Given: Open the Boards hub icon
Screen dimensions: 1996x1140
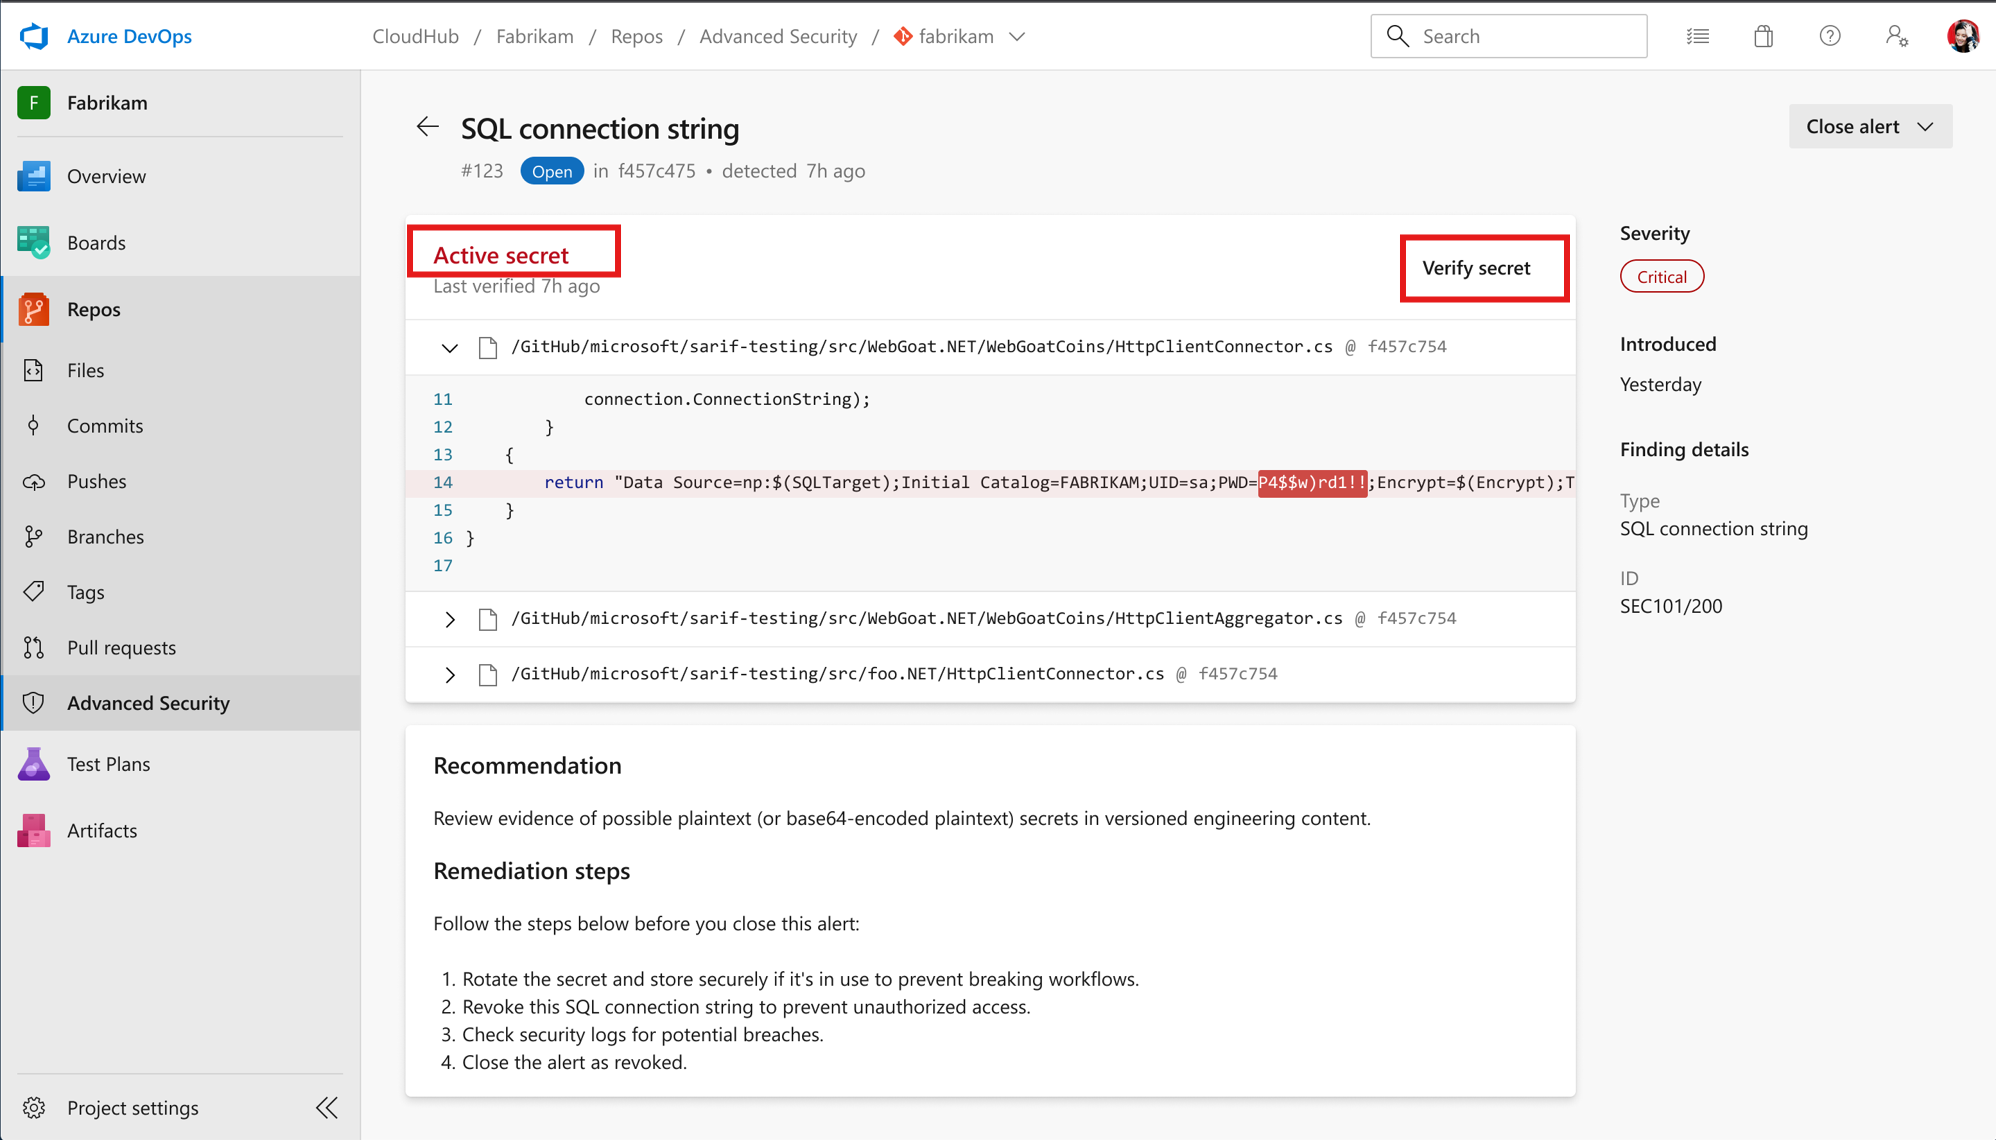Looking at the screenshot, I should [34, 242].
